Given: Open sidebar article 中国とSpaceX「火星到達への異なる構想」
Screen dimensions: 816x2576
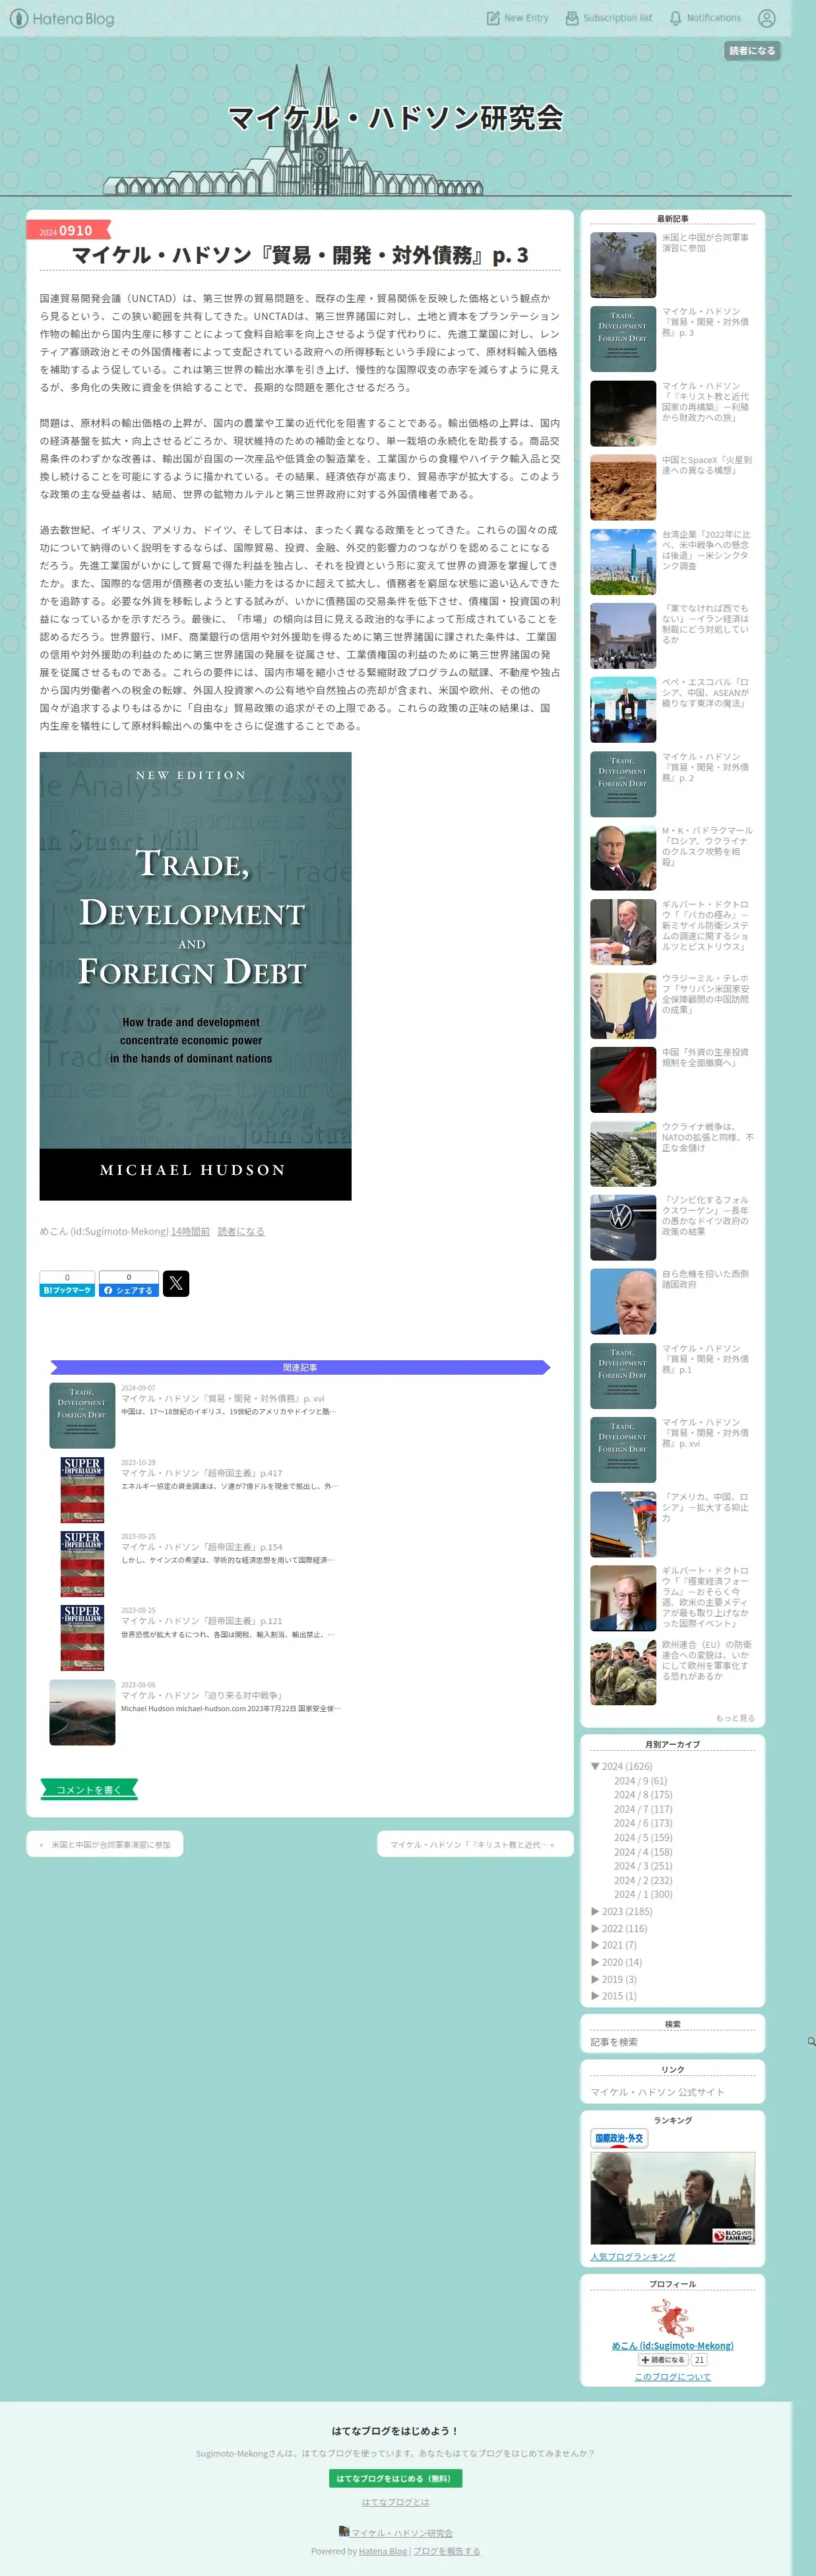Looking at the screenshot, I should [707, 465].
